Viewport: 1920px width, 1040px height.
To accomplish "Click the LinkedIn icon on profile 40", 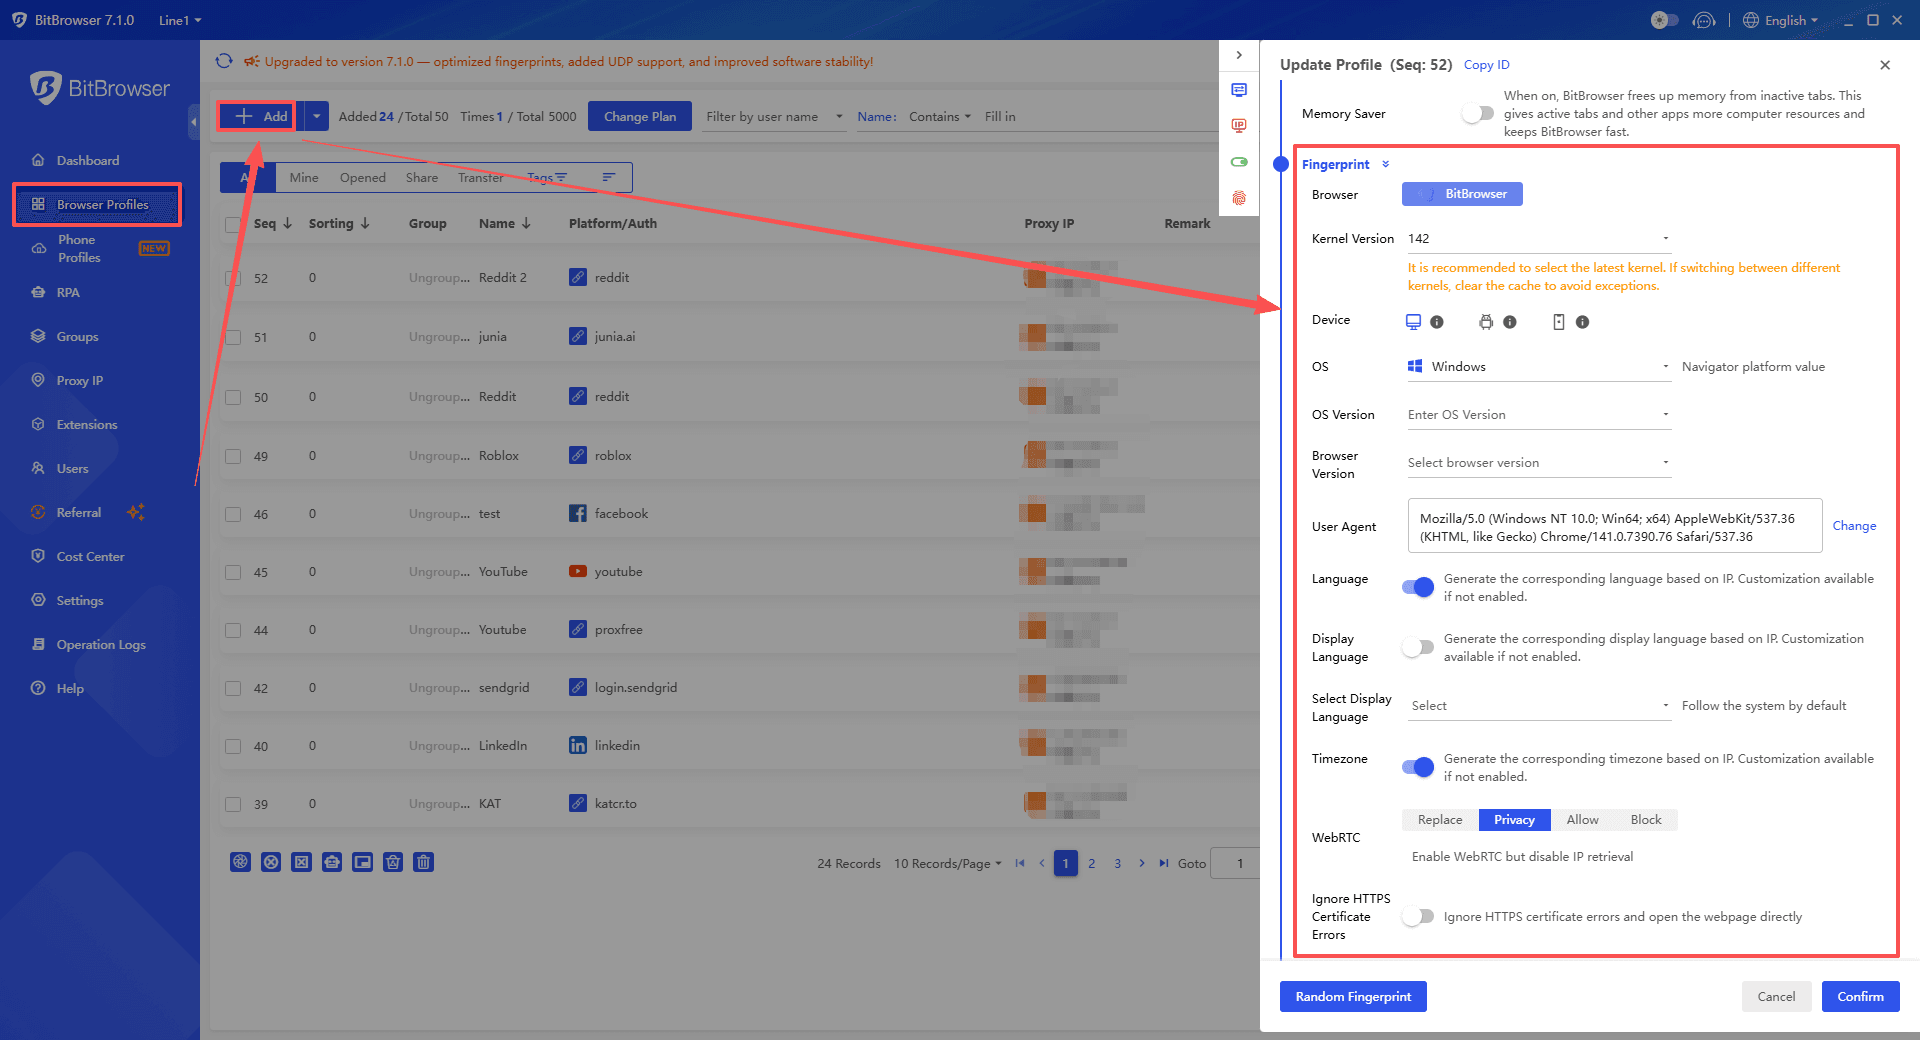I will [578, 745].
